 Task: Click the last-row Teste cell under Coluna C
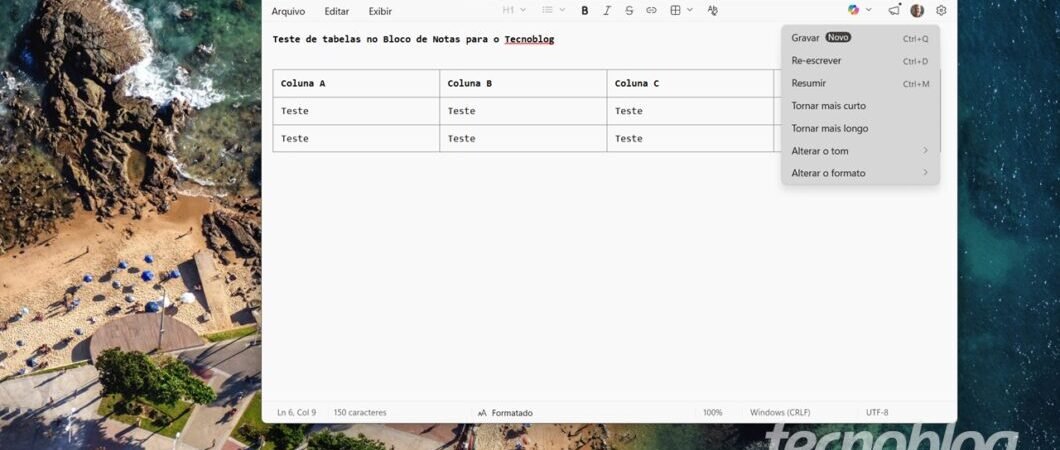pyautogui.click(x=690, y=139)
